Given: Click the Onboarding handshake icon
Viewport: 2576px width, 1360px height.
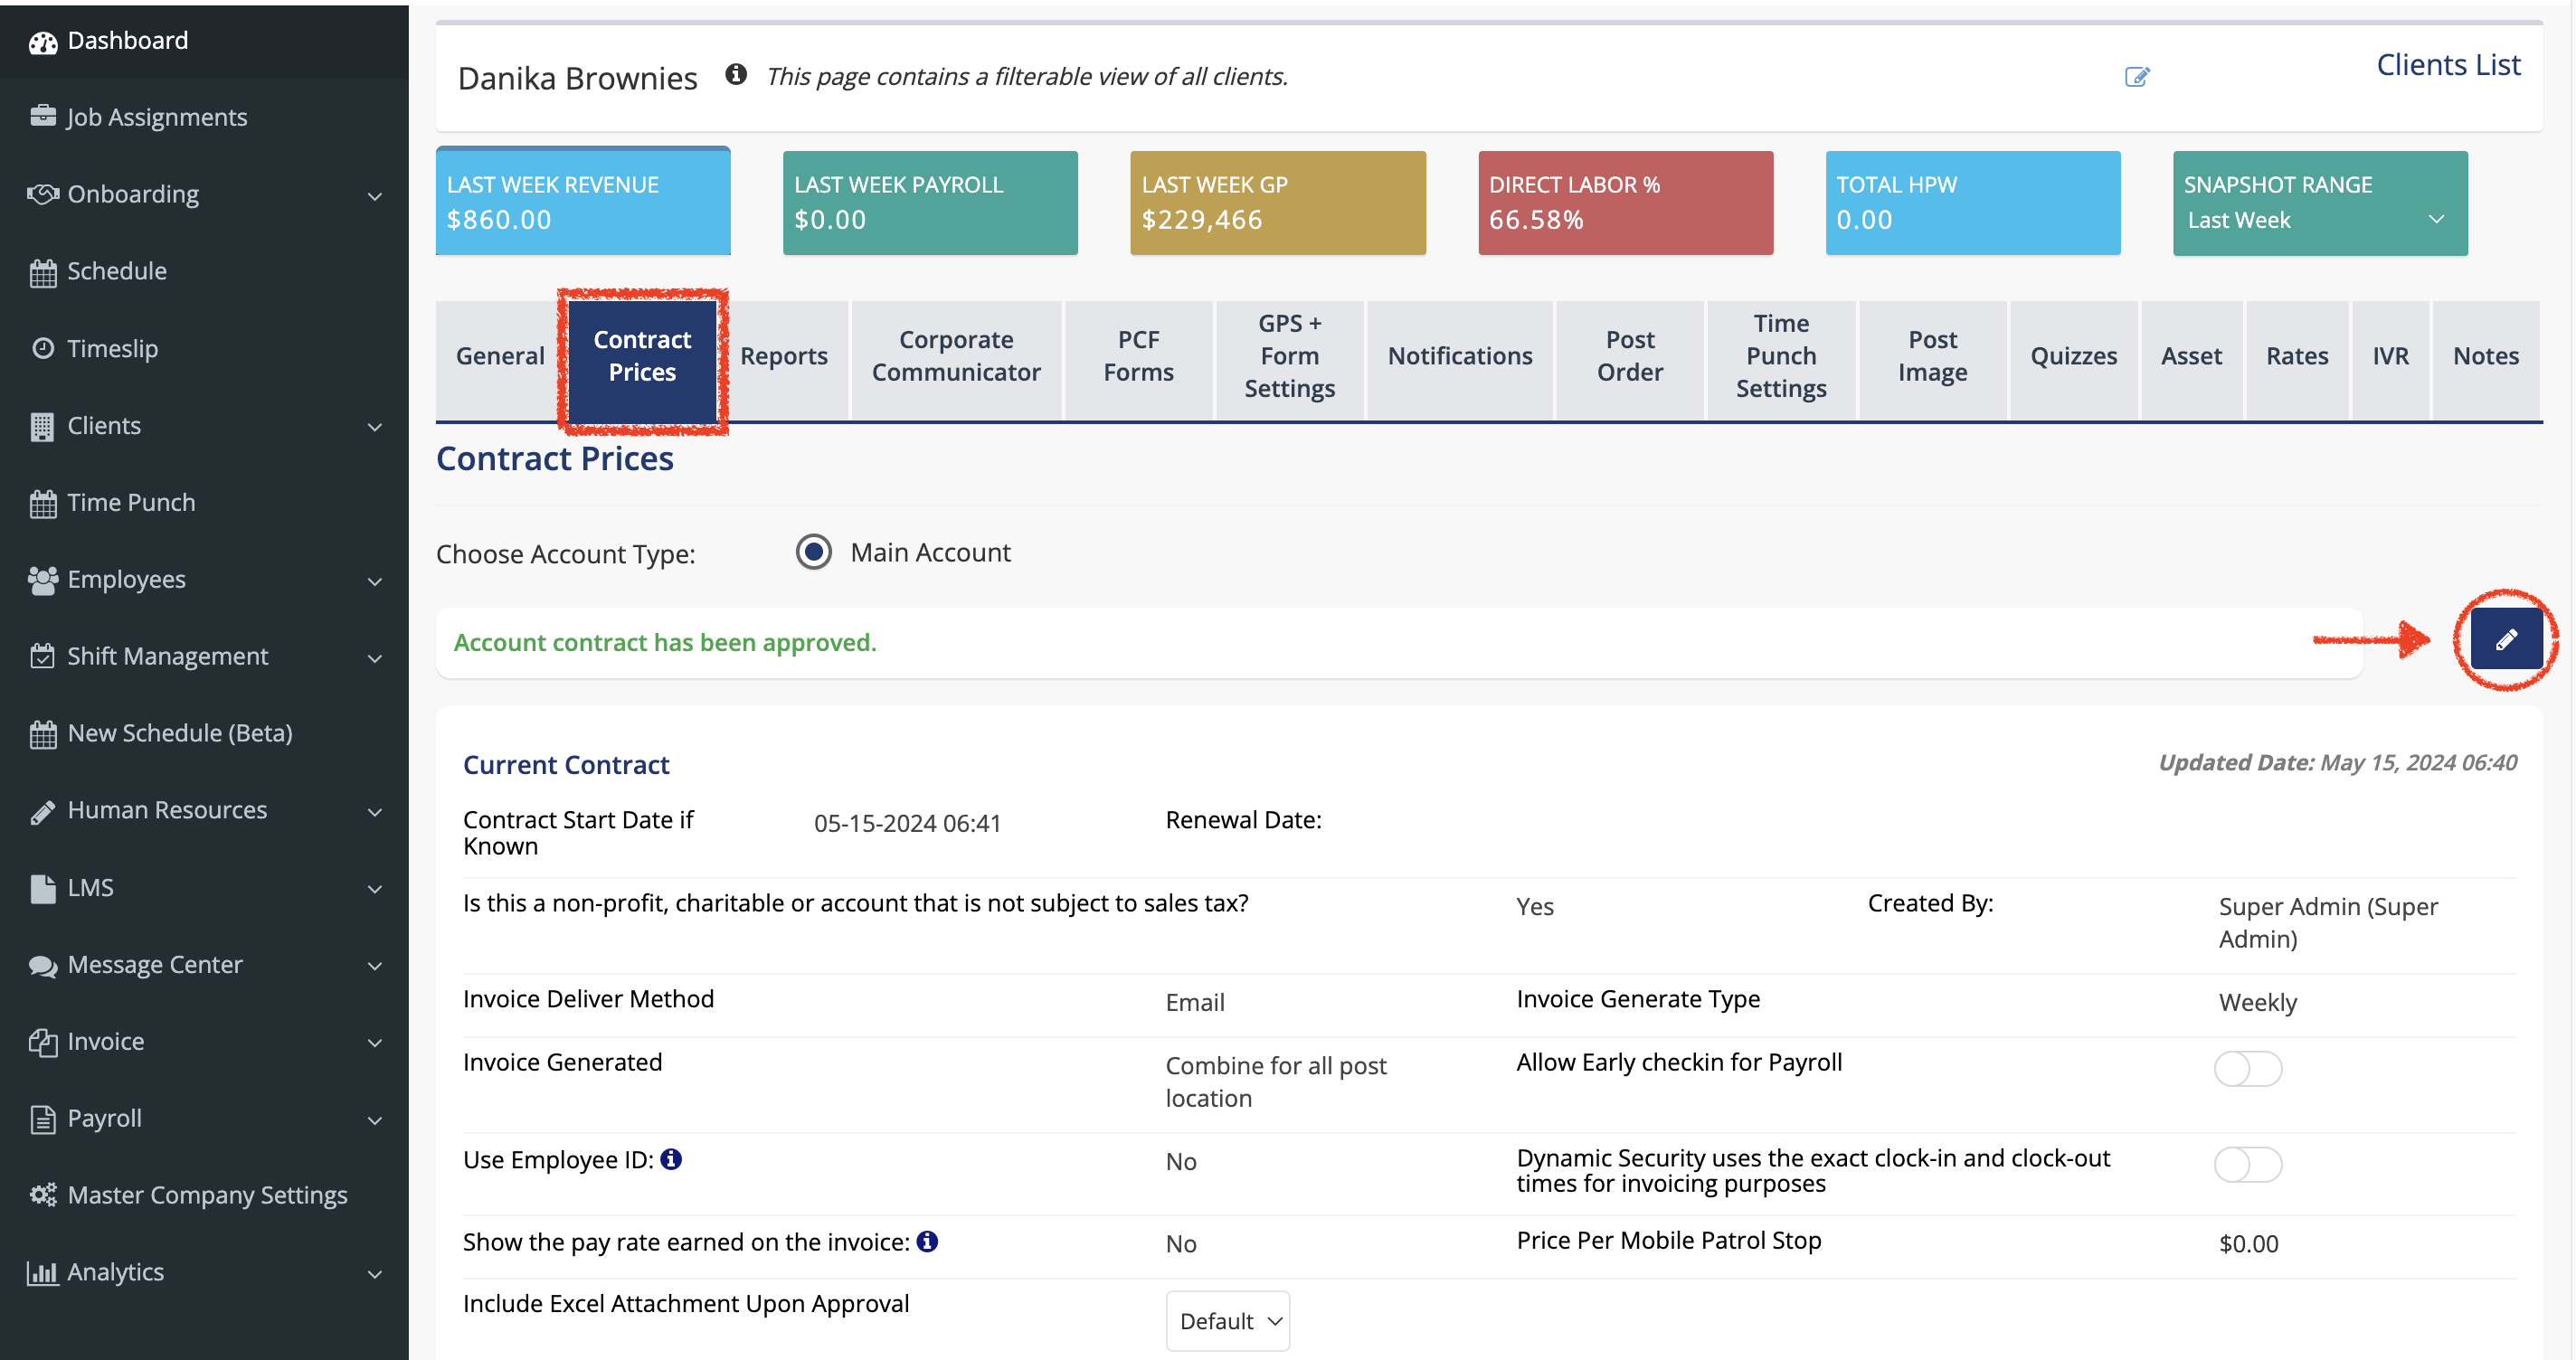Looking at the screenshot, I should click(x=43, y=194).
